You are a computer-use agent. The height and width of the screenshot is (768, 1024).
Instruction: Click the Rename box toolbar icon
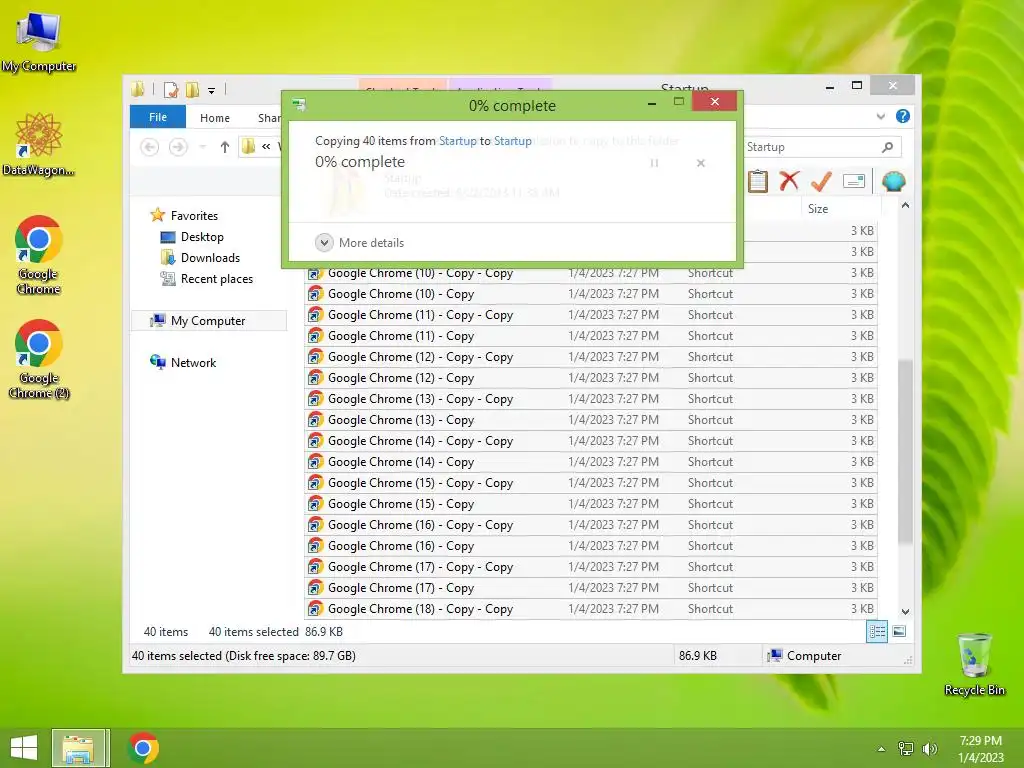coord(854,181)
